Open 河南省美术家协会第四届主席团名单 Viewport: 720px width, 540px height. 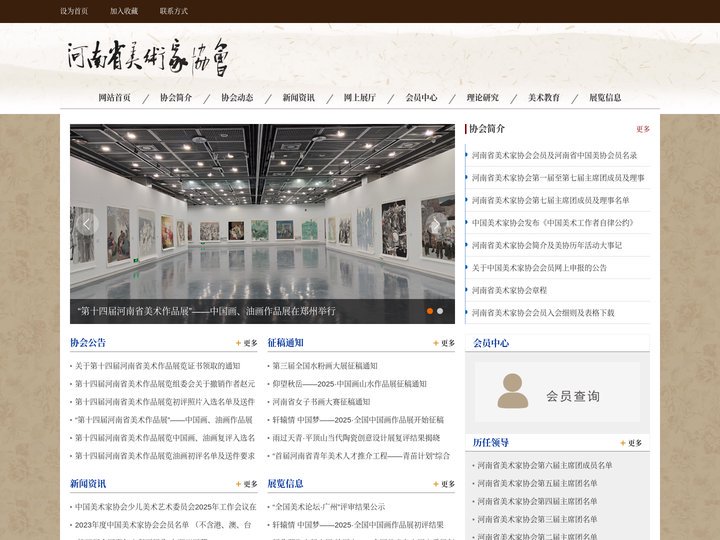point(537,501)
